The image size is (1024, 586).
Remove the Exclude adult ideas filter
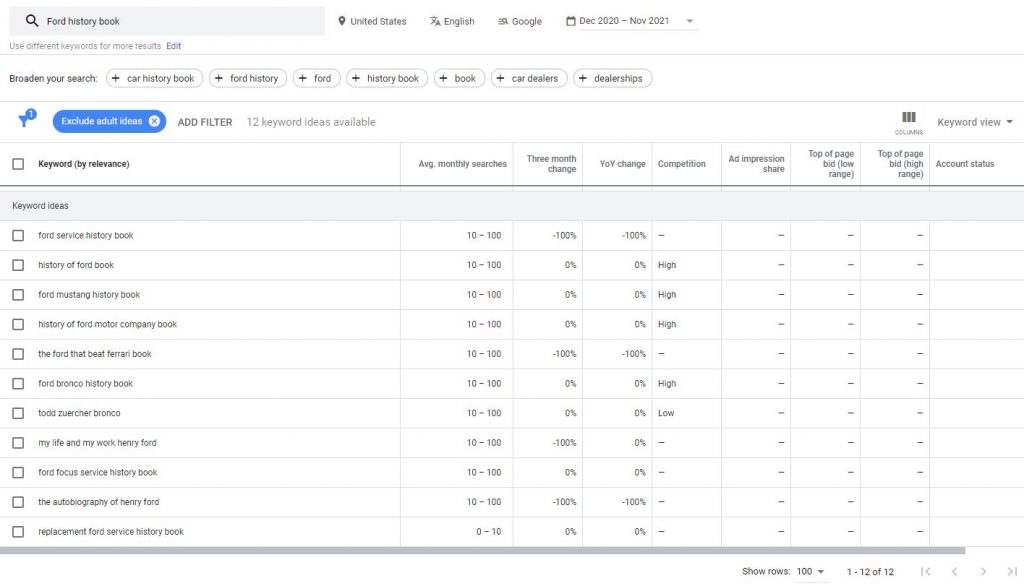tap(154, 121)
